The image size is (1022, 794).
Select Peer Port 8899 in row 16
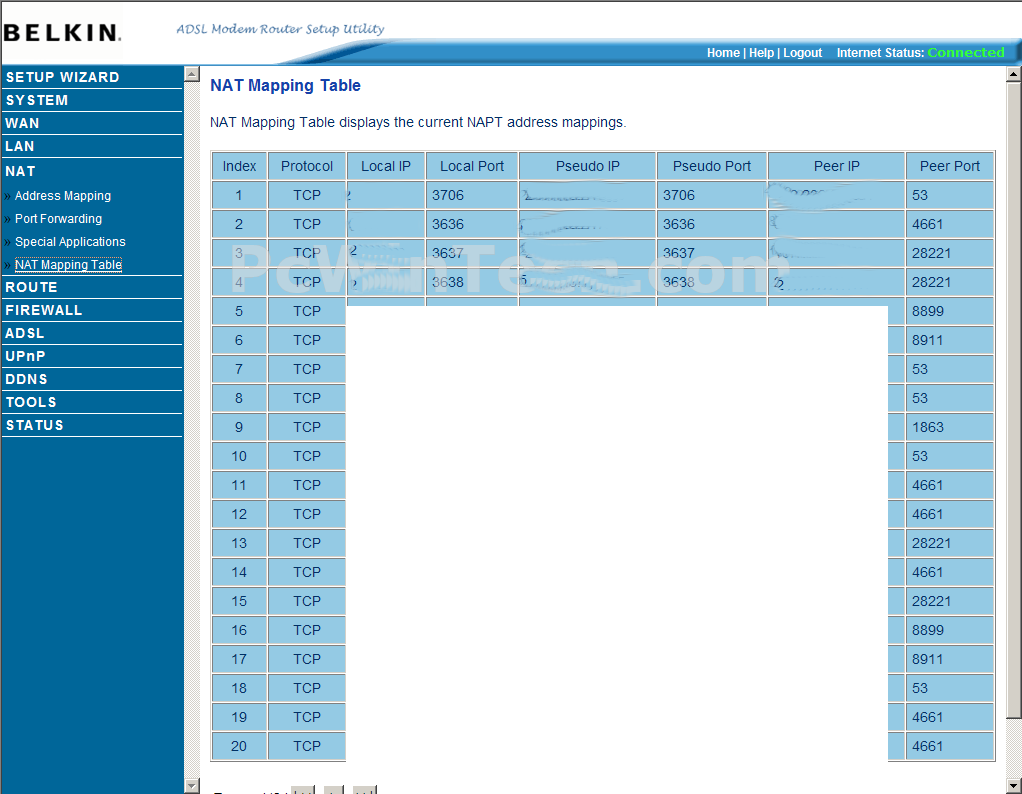[950, 630]
